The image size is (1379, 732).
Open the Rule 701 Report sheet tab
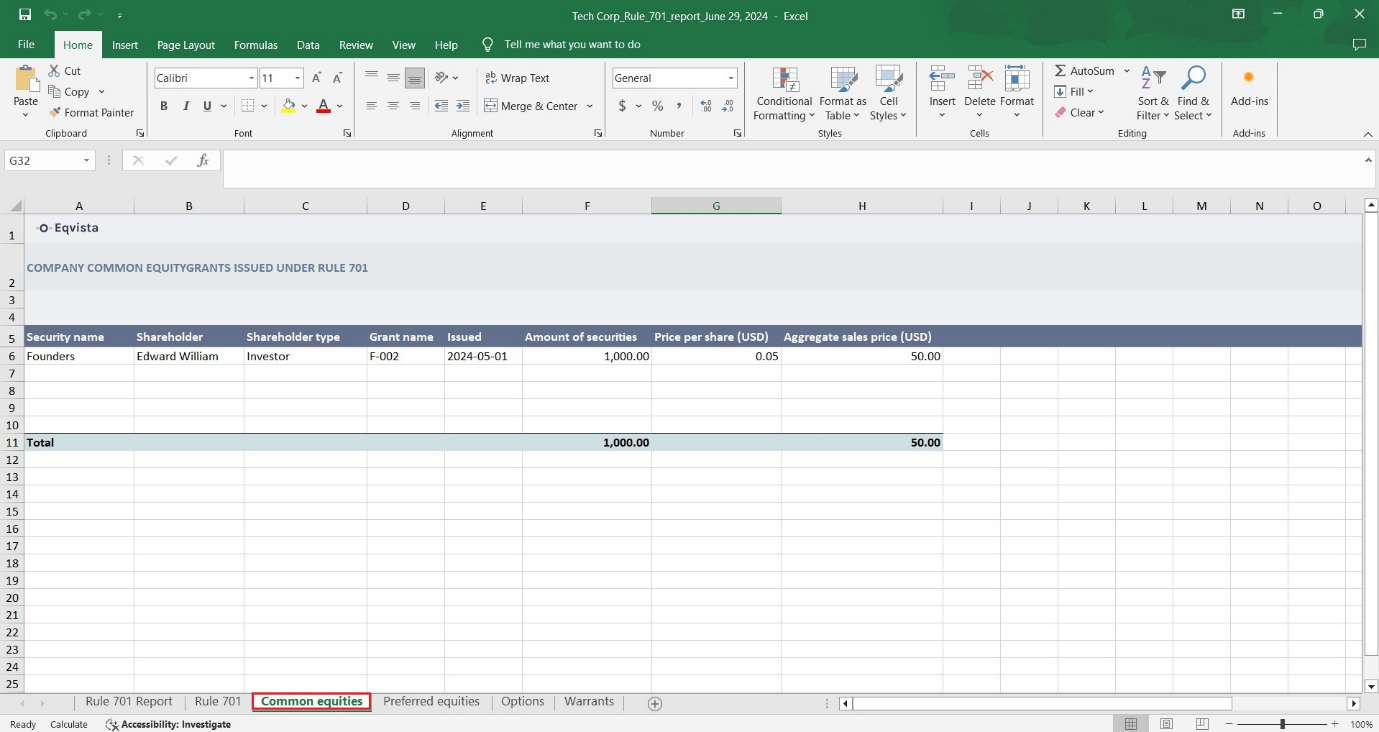129,702
